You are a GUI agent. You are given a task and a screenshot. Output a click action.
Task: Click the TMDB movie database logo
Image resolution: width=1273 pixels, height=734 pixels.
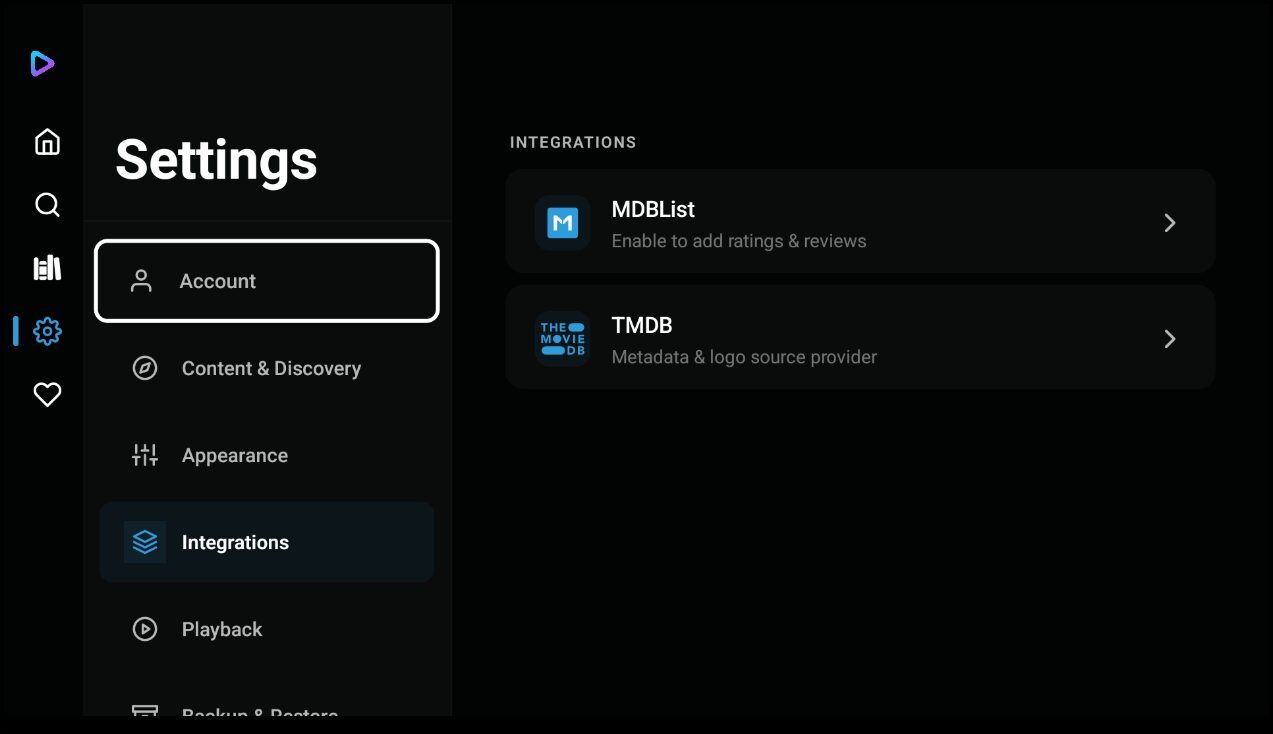[562, 339]
